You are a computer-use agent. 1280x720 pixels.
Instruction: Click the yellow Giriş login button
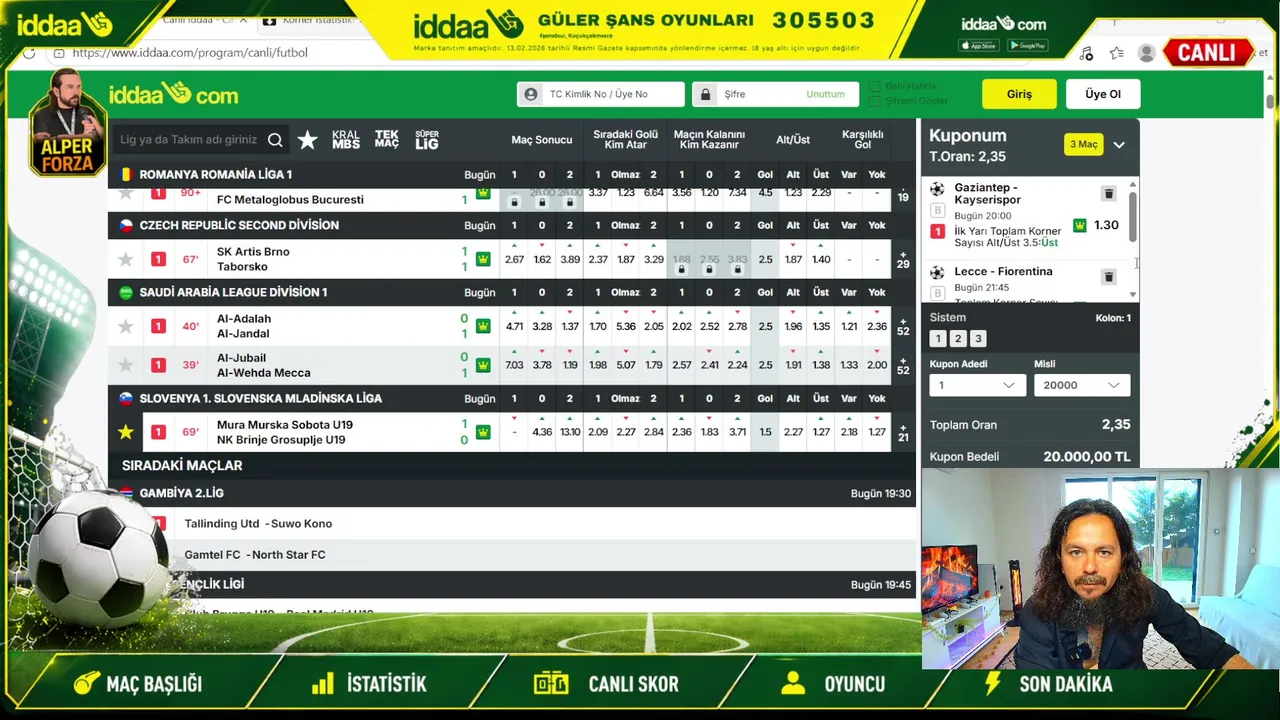pyautogui.click(x=1019, y=94)
